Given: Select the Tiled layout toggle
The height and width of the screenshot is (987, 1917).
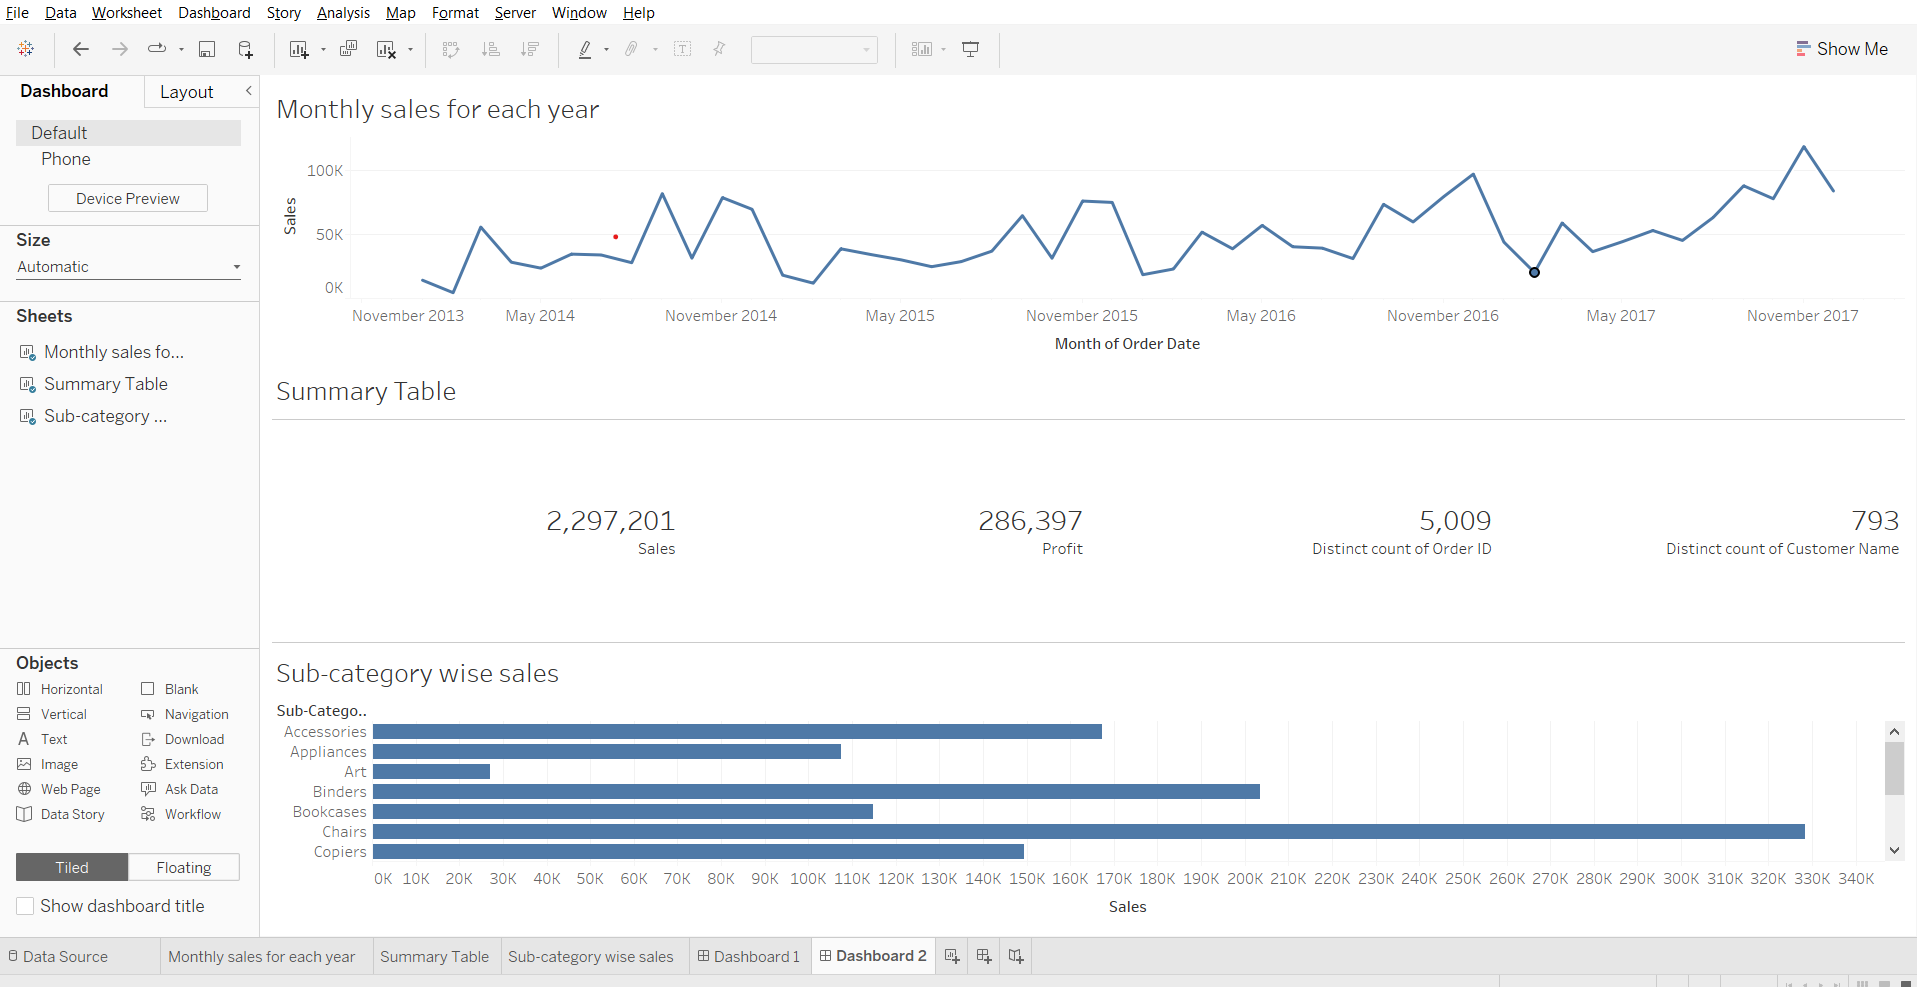Looking at the screenshot, I should [x=72, y=867].
